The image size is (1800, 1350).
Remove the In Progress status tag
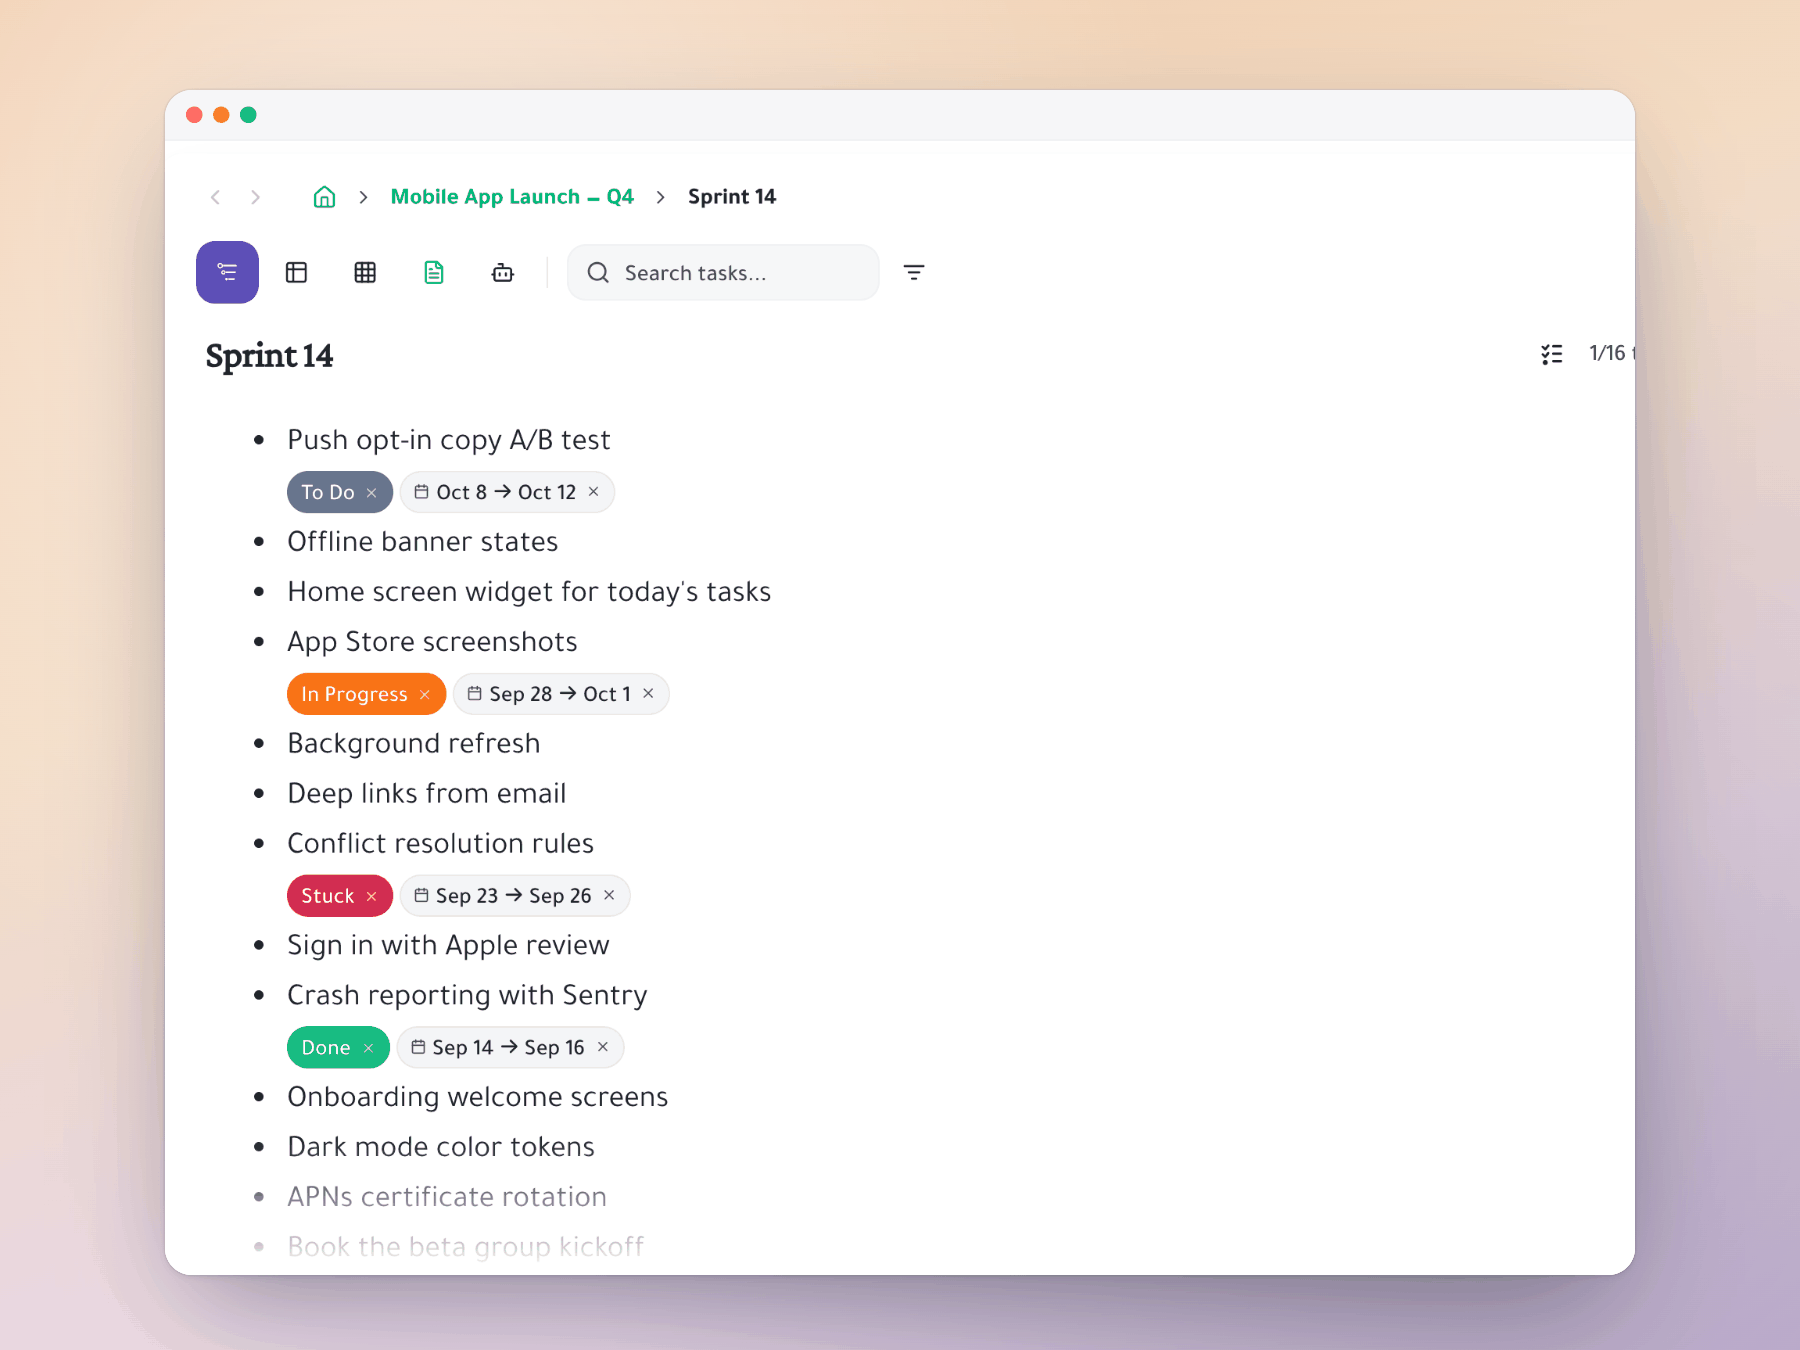pyautogui.click(x=425, y=695)
